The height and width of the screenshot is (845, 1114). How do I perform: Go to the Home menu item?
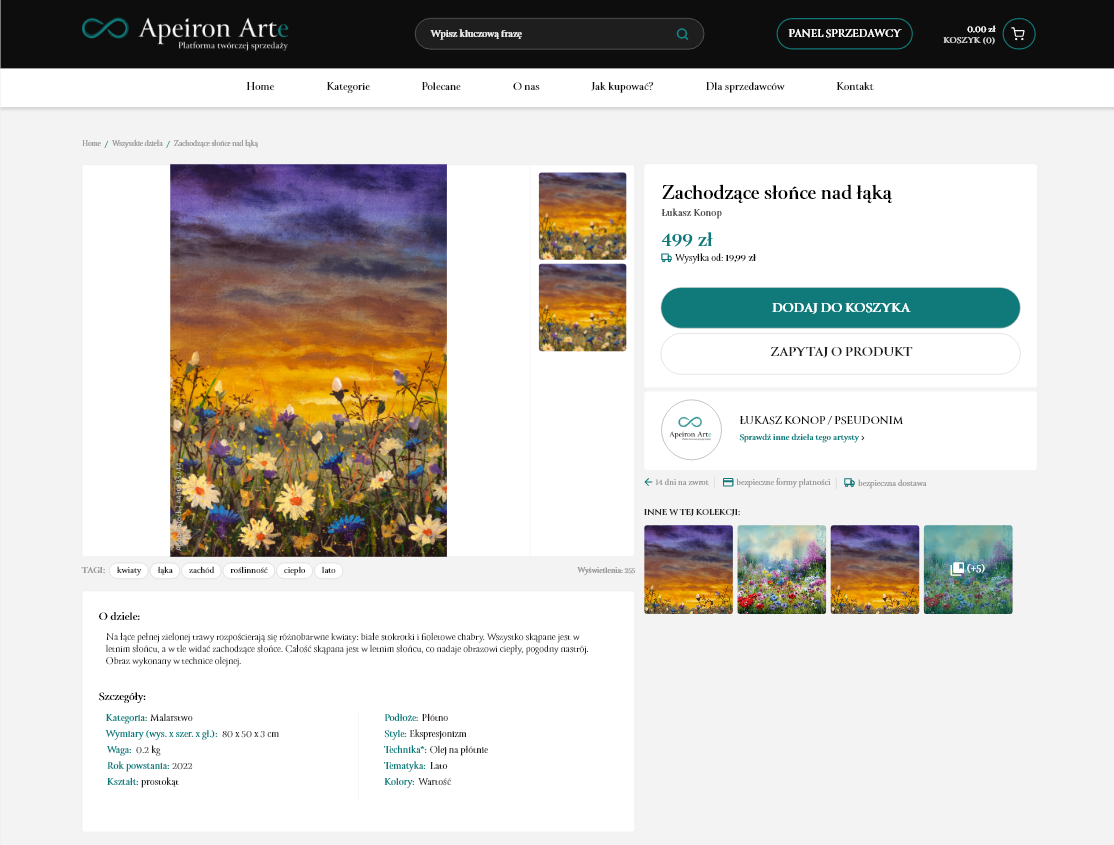pos(260,87)
